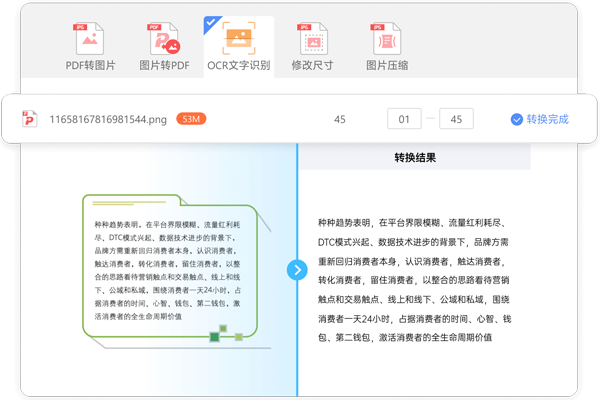Focus the start page field showing 01
Viewport: 600px width, 400px height.
pos(404,119)
